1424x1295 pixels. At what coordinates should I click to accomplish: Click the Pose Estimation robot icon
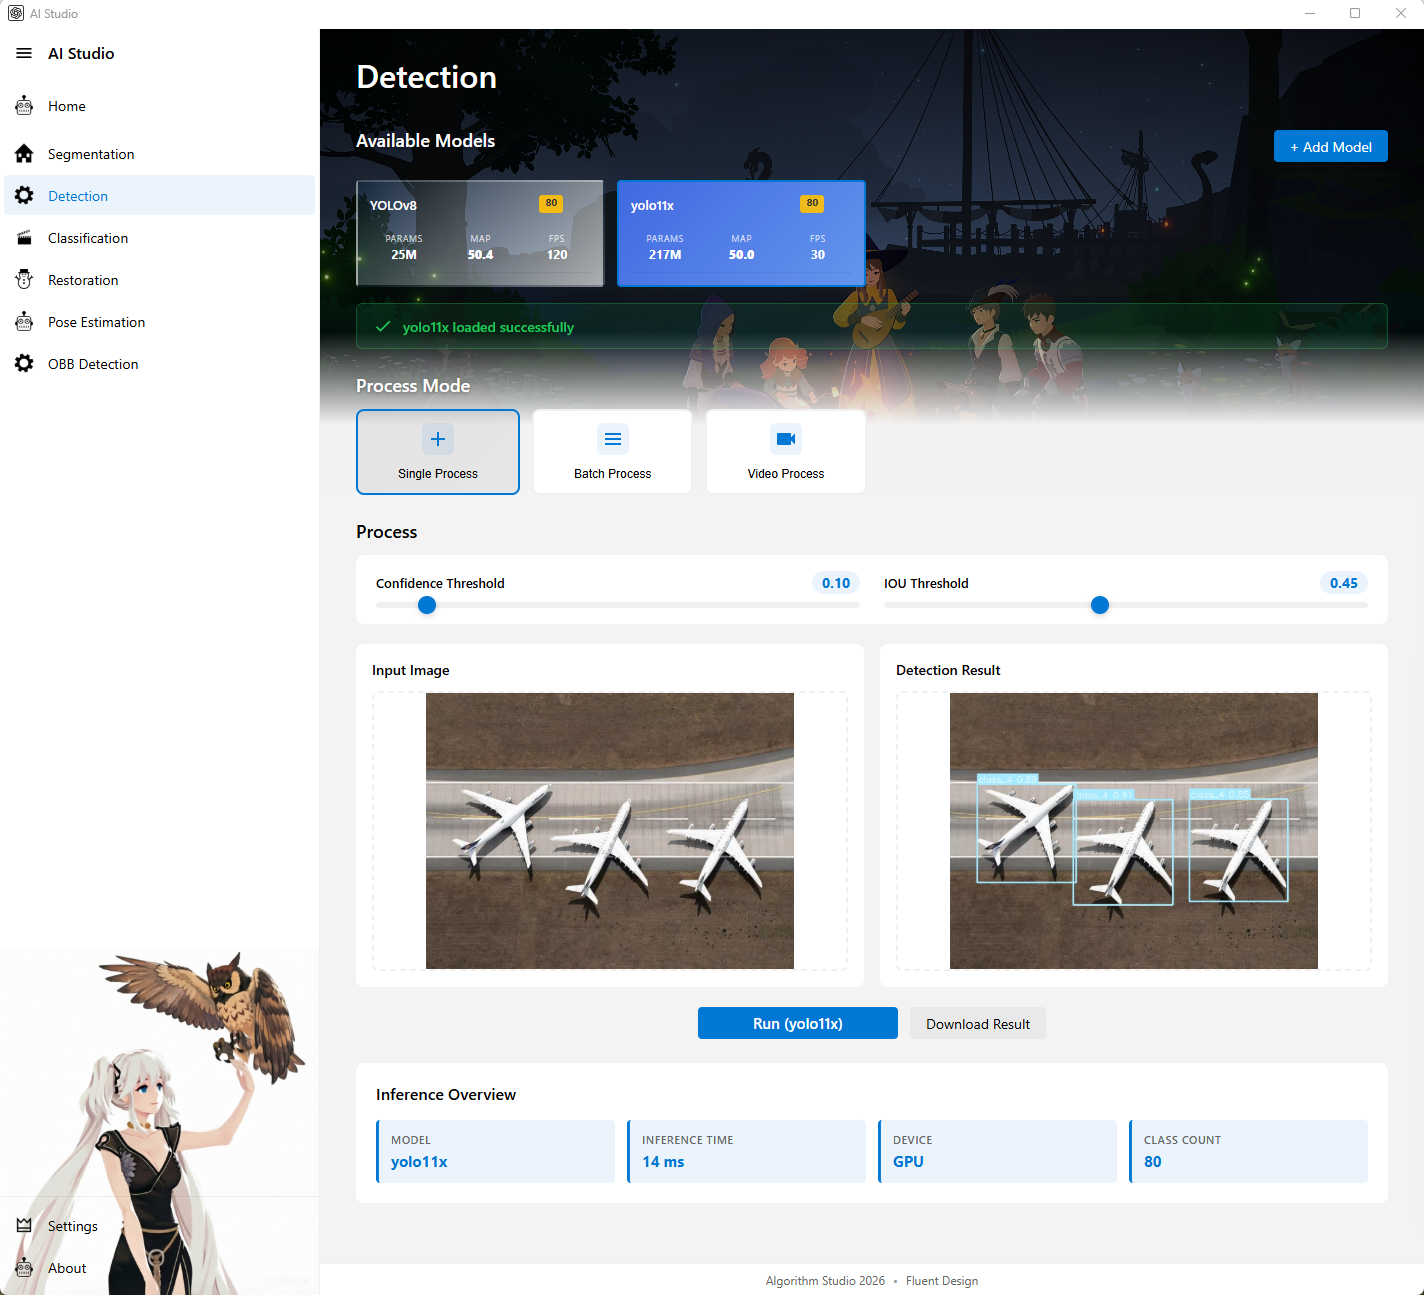pos(24,322)
